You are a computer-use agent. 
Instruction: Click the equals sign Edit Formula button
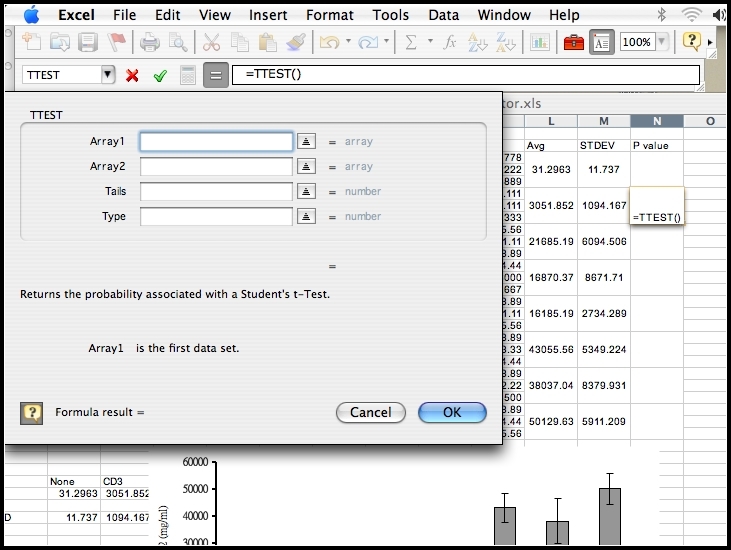[x=215, y=75]
